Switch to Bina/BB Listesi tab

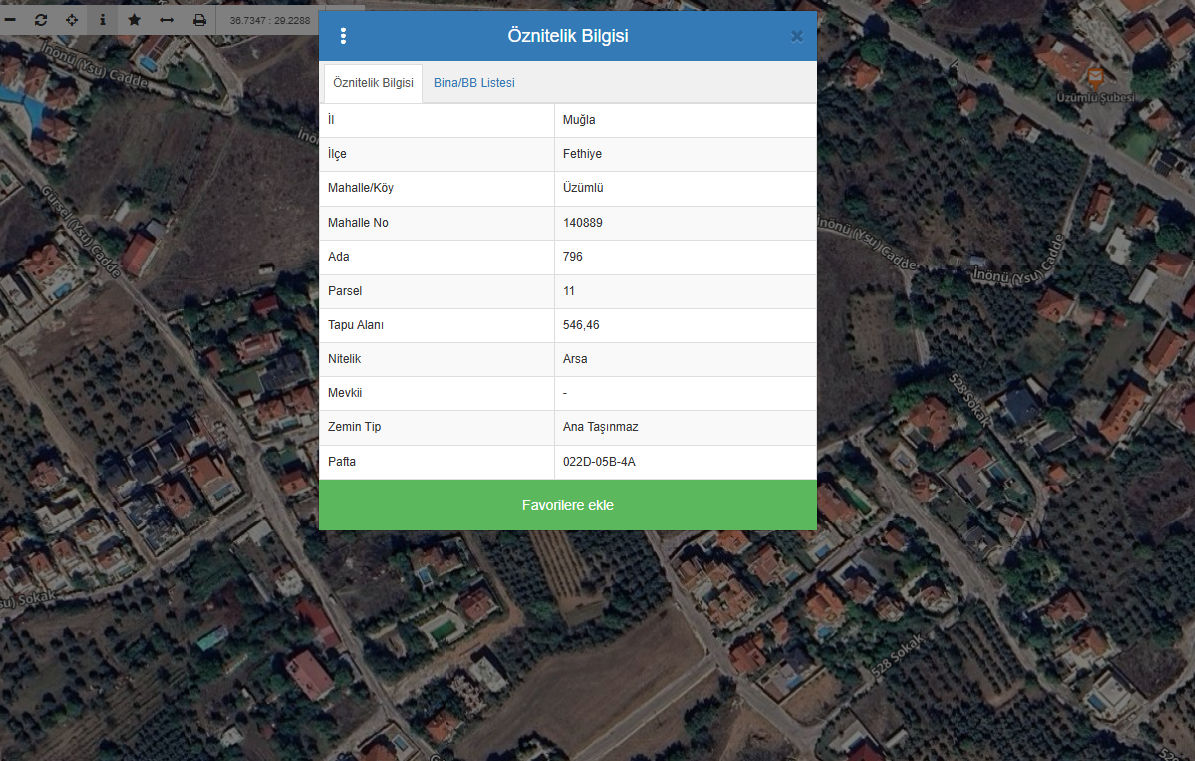pyautogui.click(x=474, y=83)
